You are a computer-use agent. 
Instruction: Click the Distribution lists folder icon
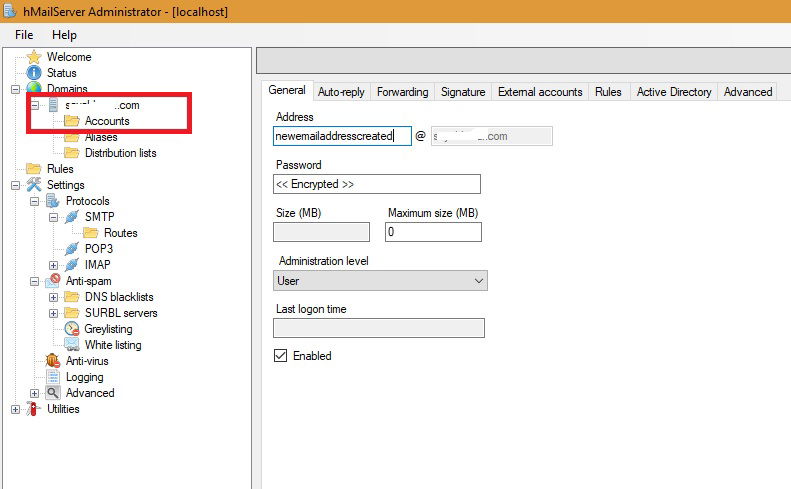tap(72, 152)
